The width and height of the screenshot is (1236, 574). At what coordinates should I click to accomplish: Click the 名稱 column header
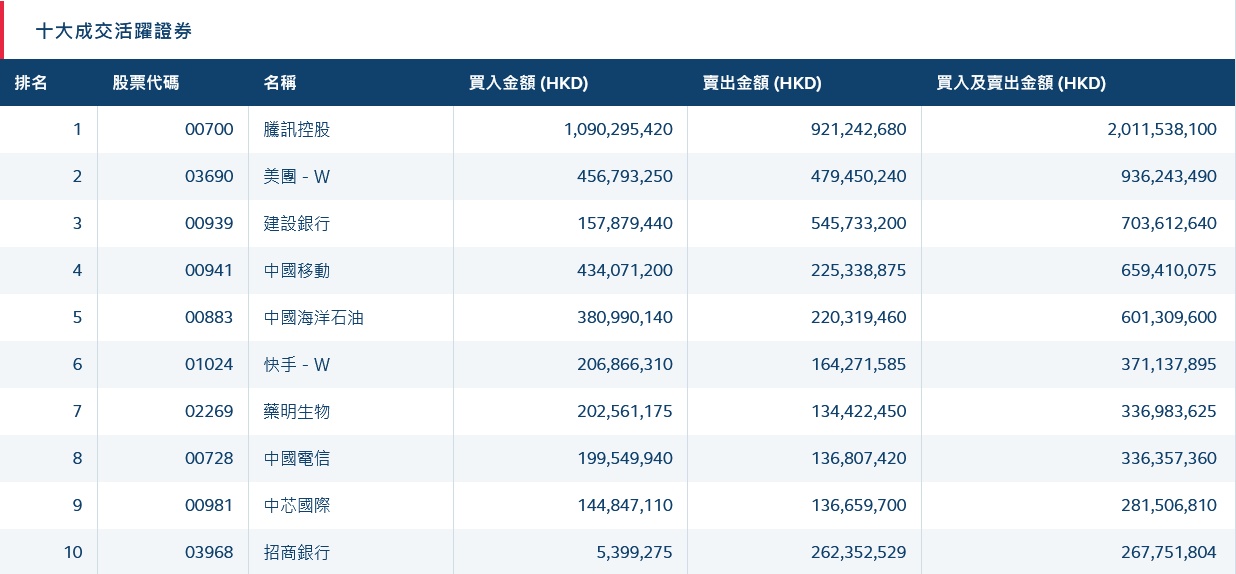[x=280, y=83]
